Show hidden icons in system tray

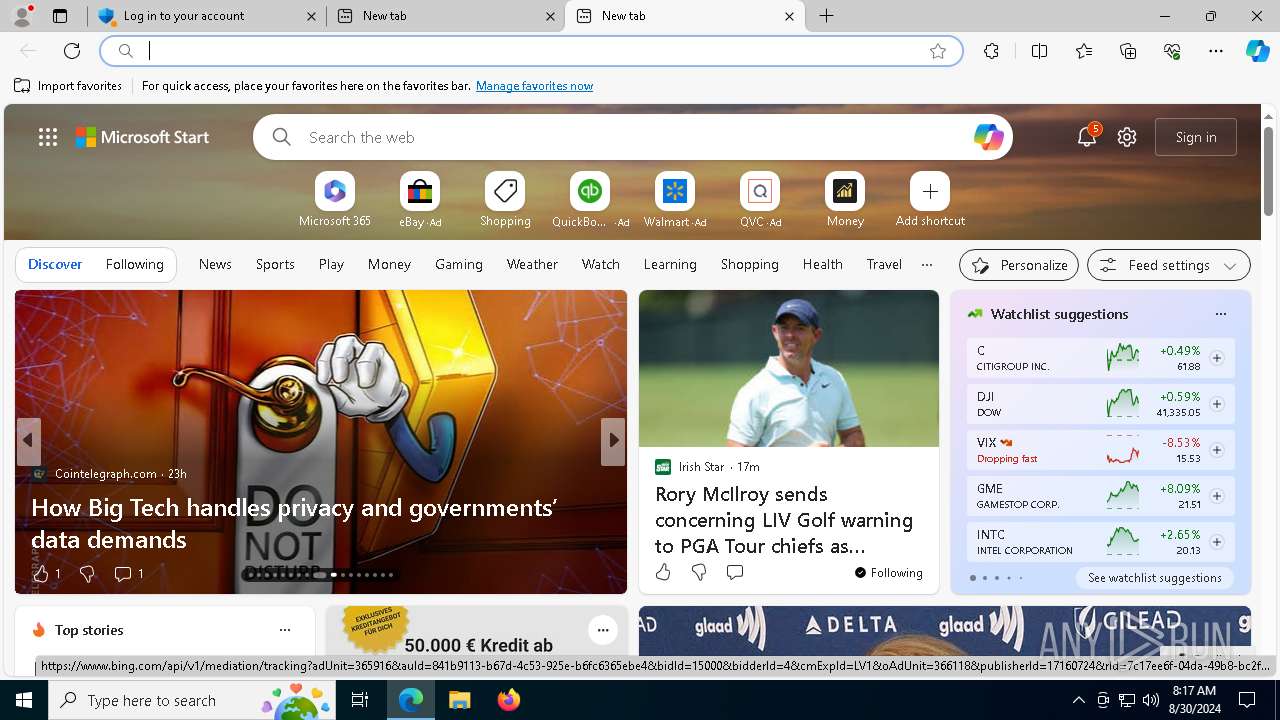tap(1078, 700)
